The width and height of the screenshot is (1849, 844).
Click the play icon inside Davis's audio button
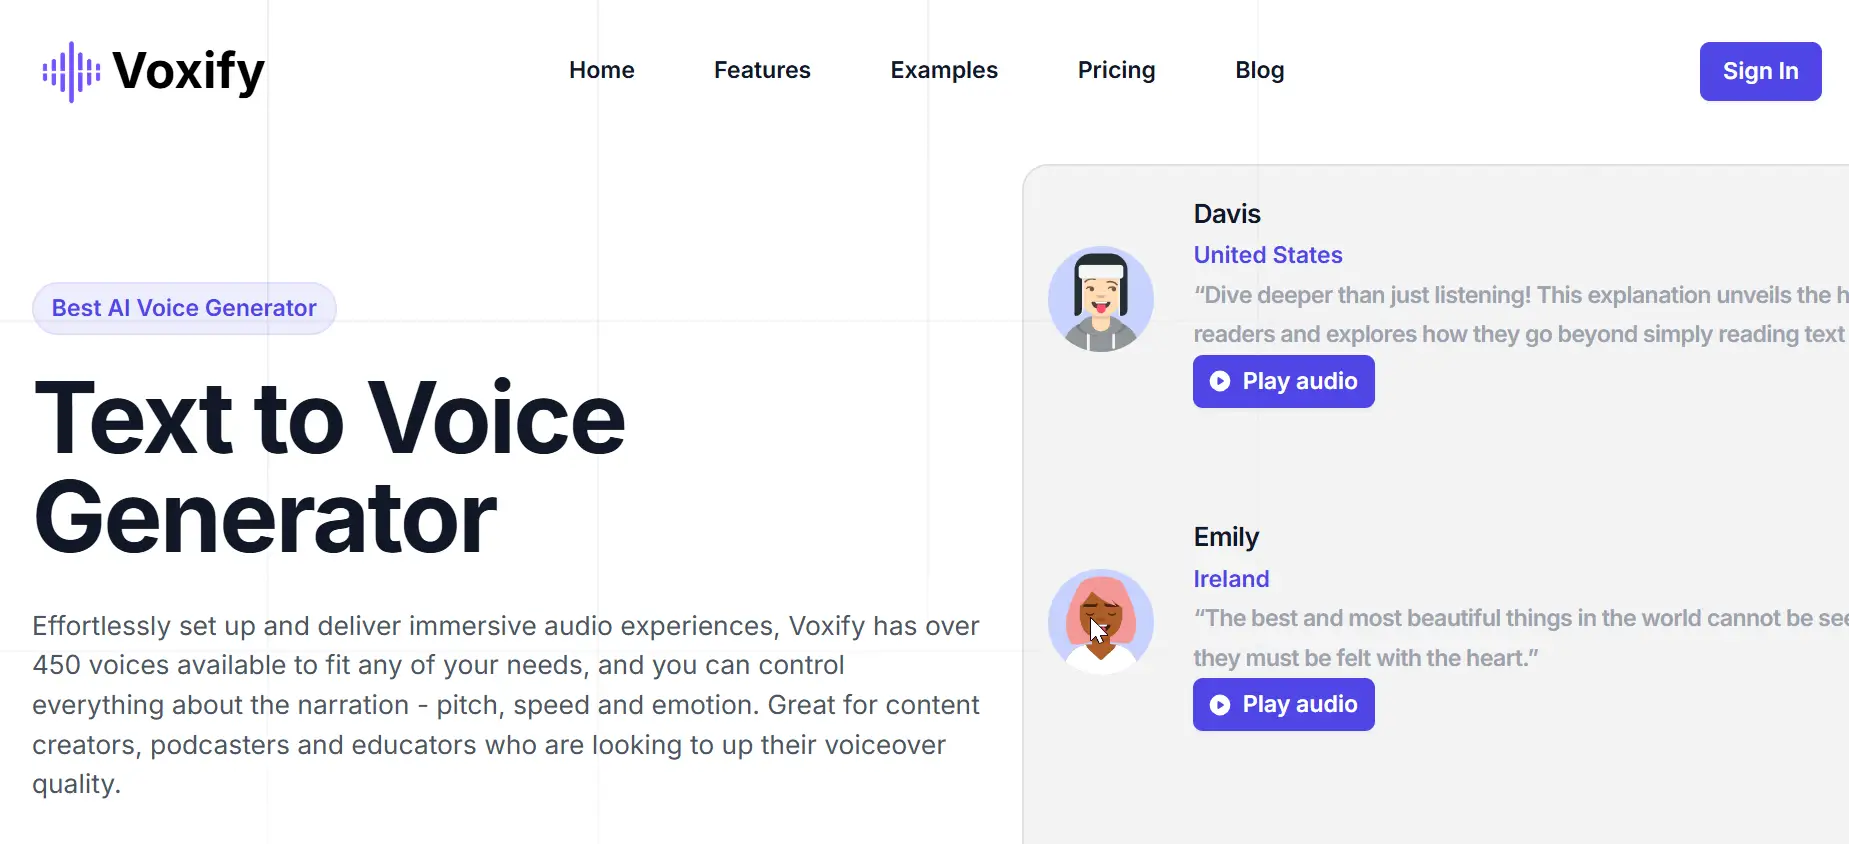tap(1219, 381)
